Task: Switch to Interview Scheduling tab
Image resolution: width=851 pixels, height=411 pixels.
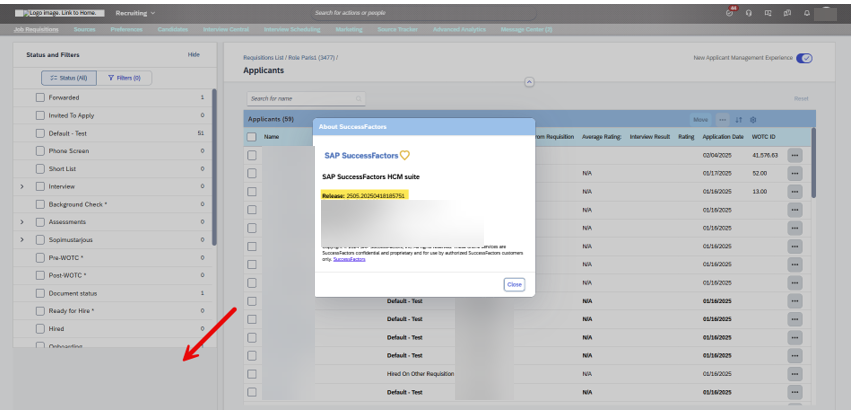Action: (292, 29)
